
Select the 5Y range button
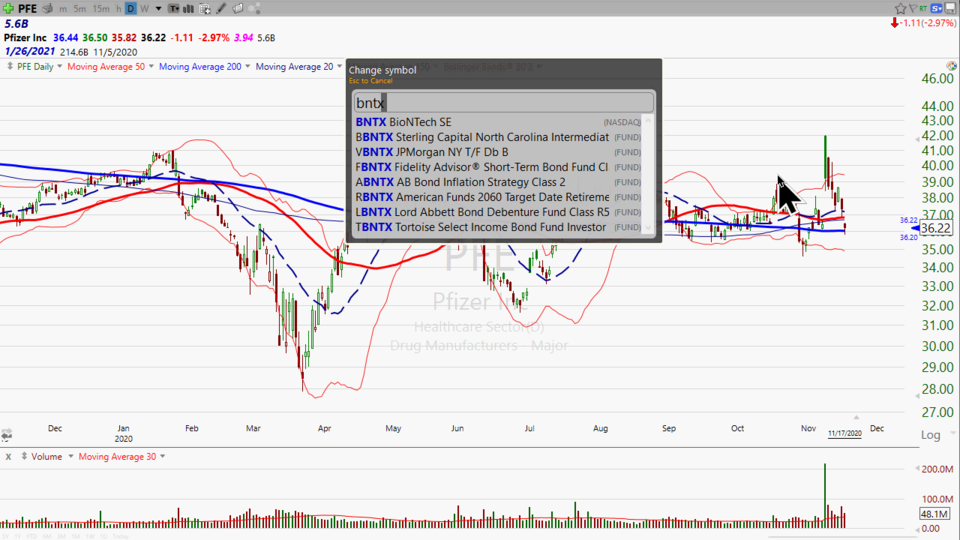coord(6,536)
